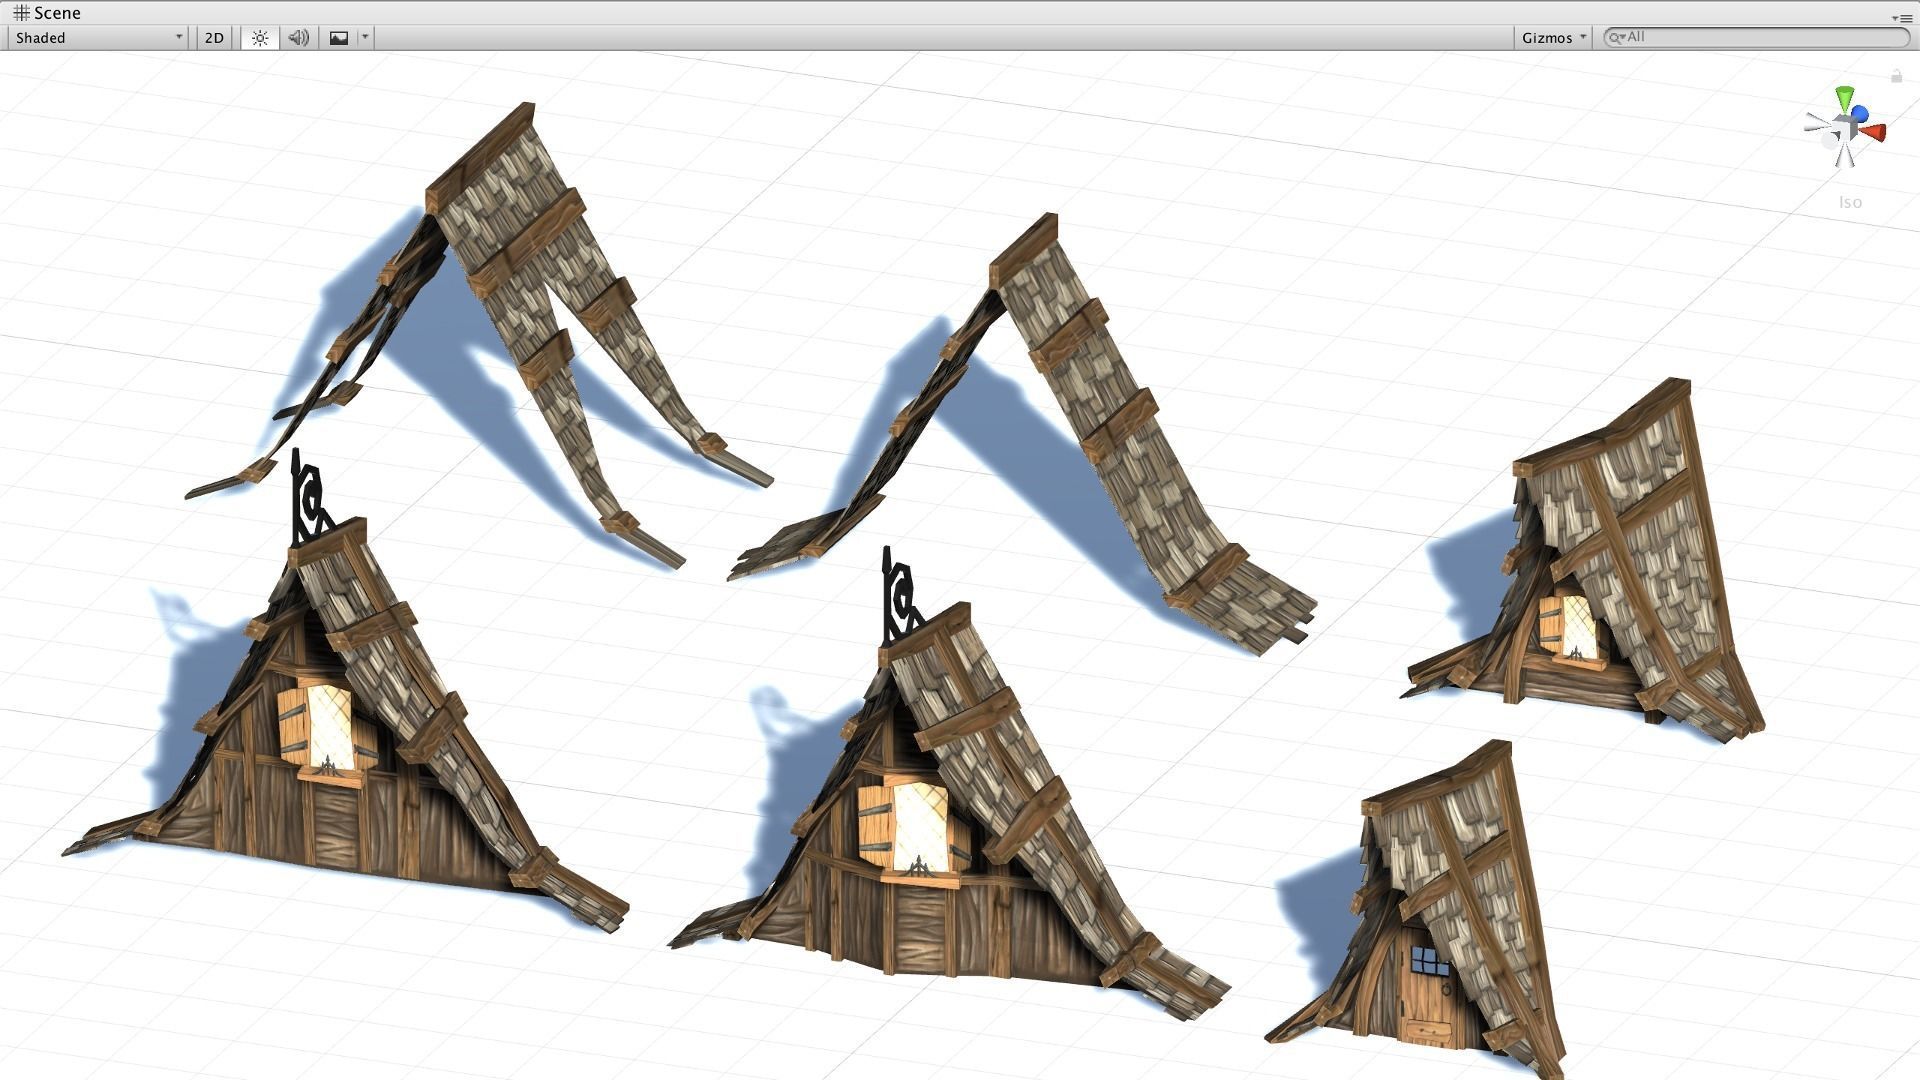Toggle scene effects image icon

click(339, 38)
